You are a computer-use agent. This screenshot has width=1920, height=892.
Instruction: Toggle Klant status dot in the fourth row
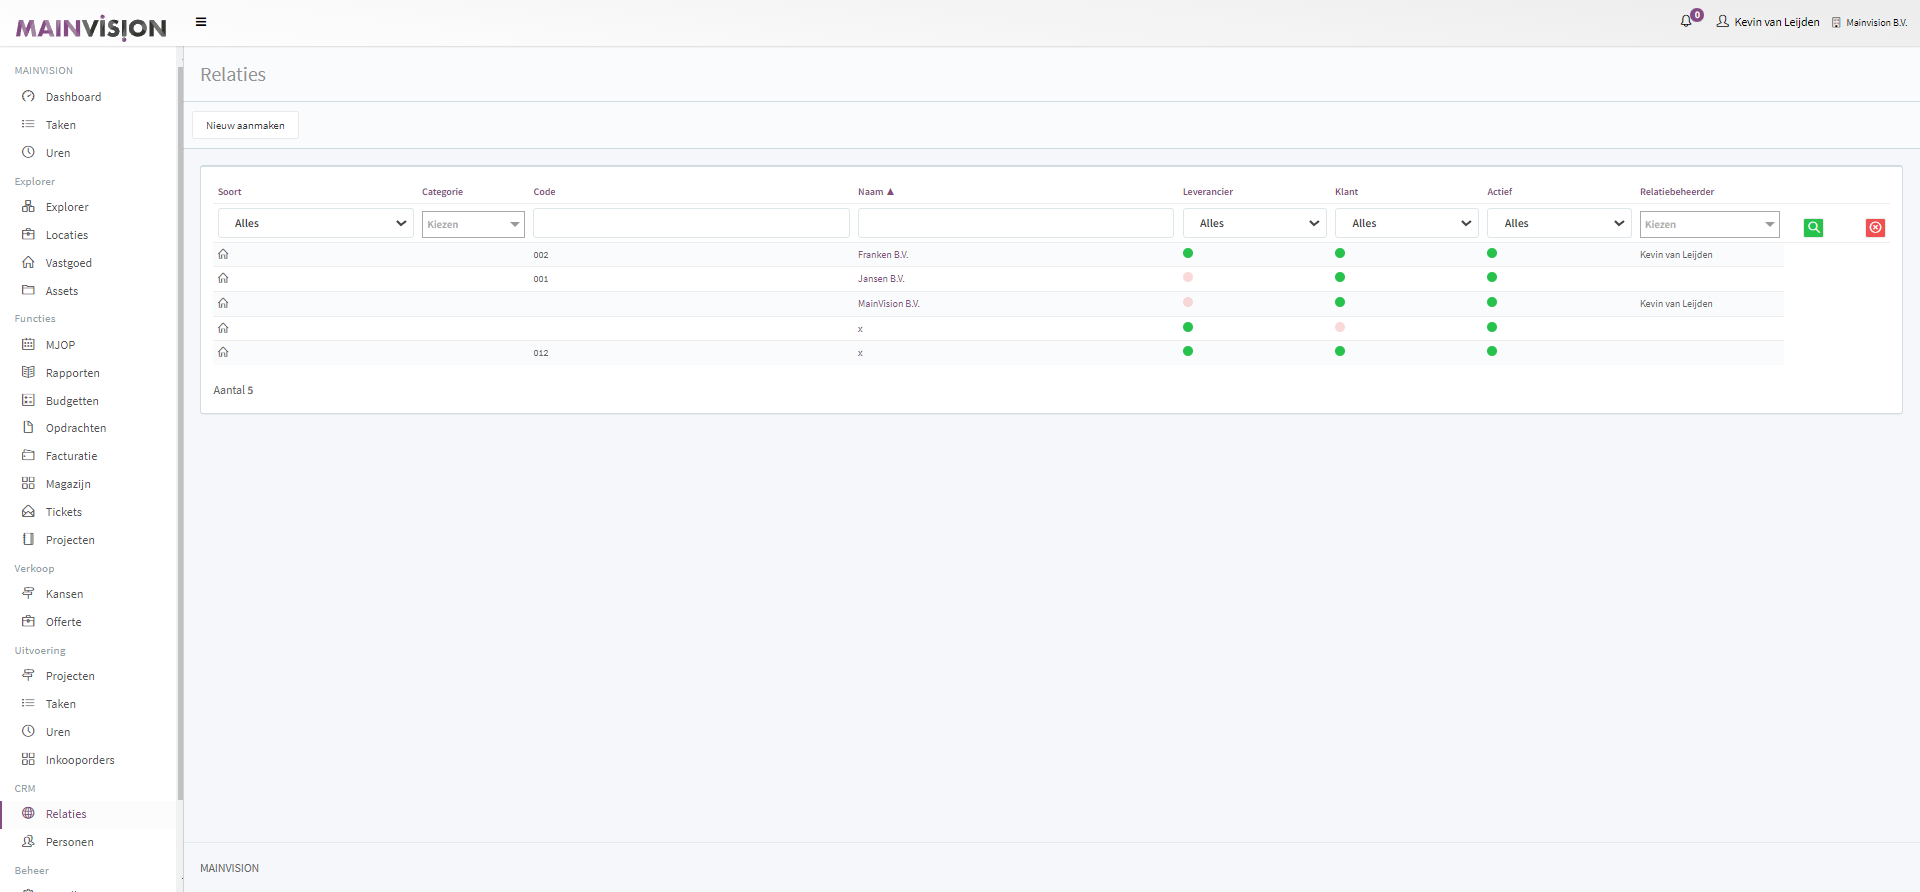1340,328
